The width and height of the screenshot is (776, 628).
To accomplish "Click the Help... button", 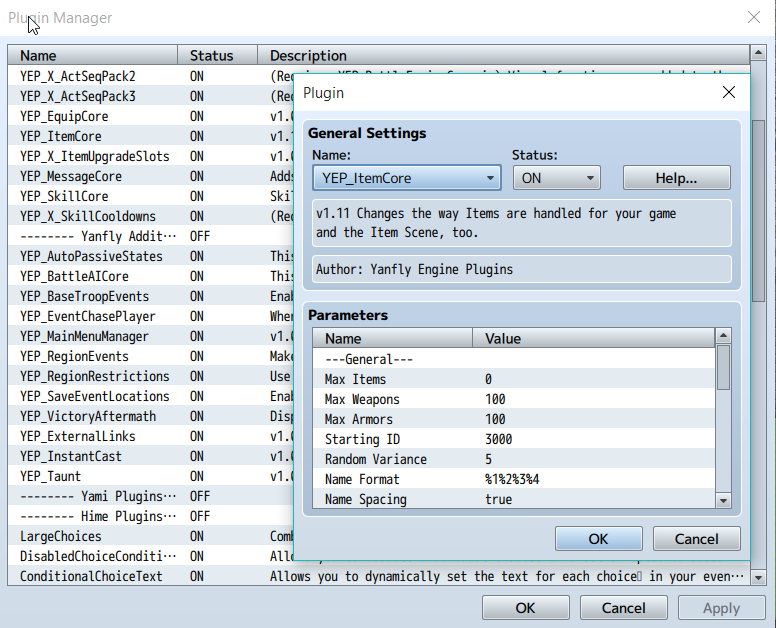I will pyautogui.click(x=677, y=178).
